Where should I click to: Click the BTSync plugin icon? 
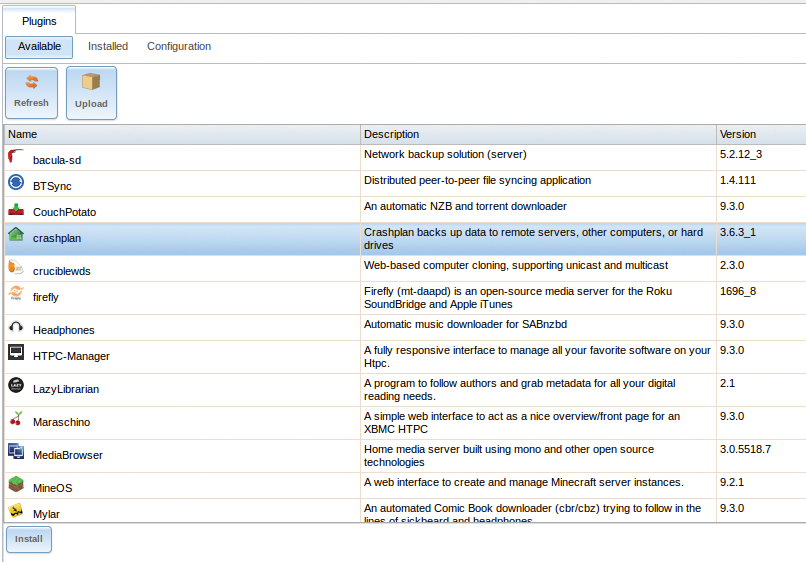click(x=16, y=182)
